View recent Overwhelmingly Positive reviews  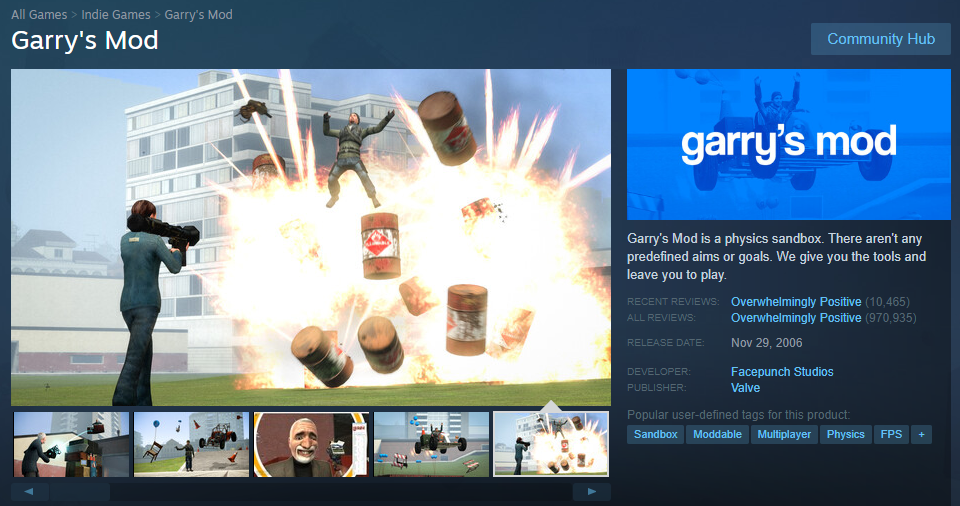pyautogui.click(x=796, y=302)
